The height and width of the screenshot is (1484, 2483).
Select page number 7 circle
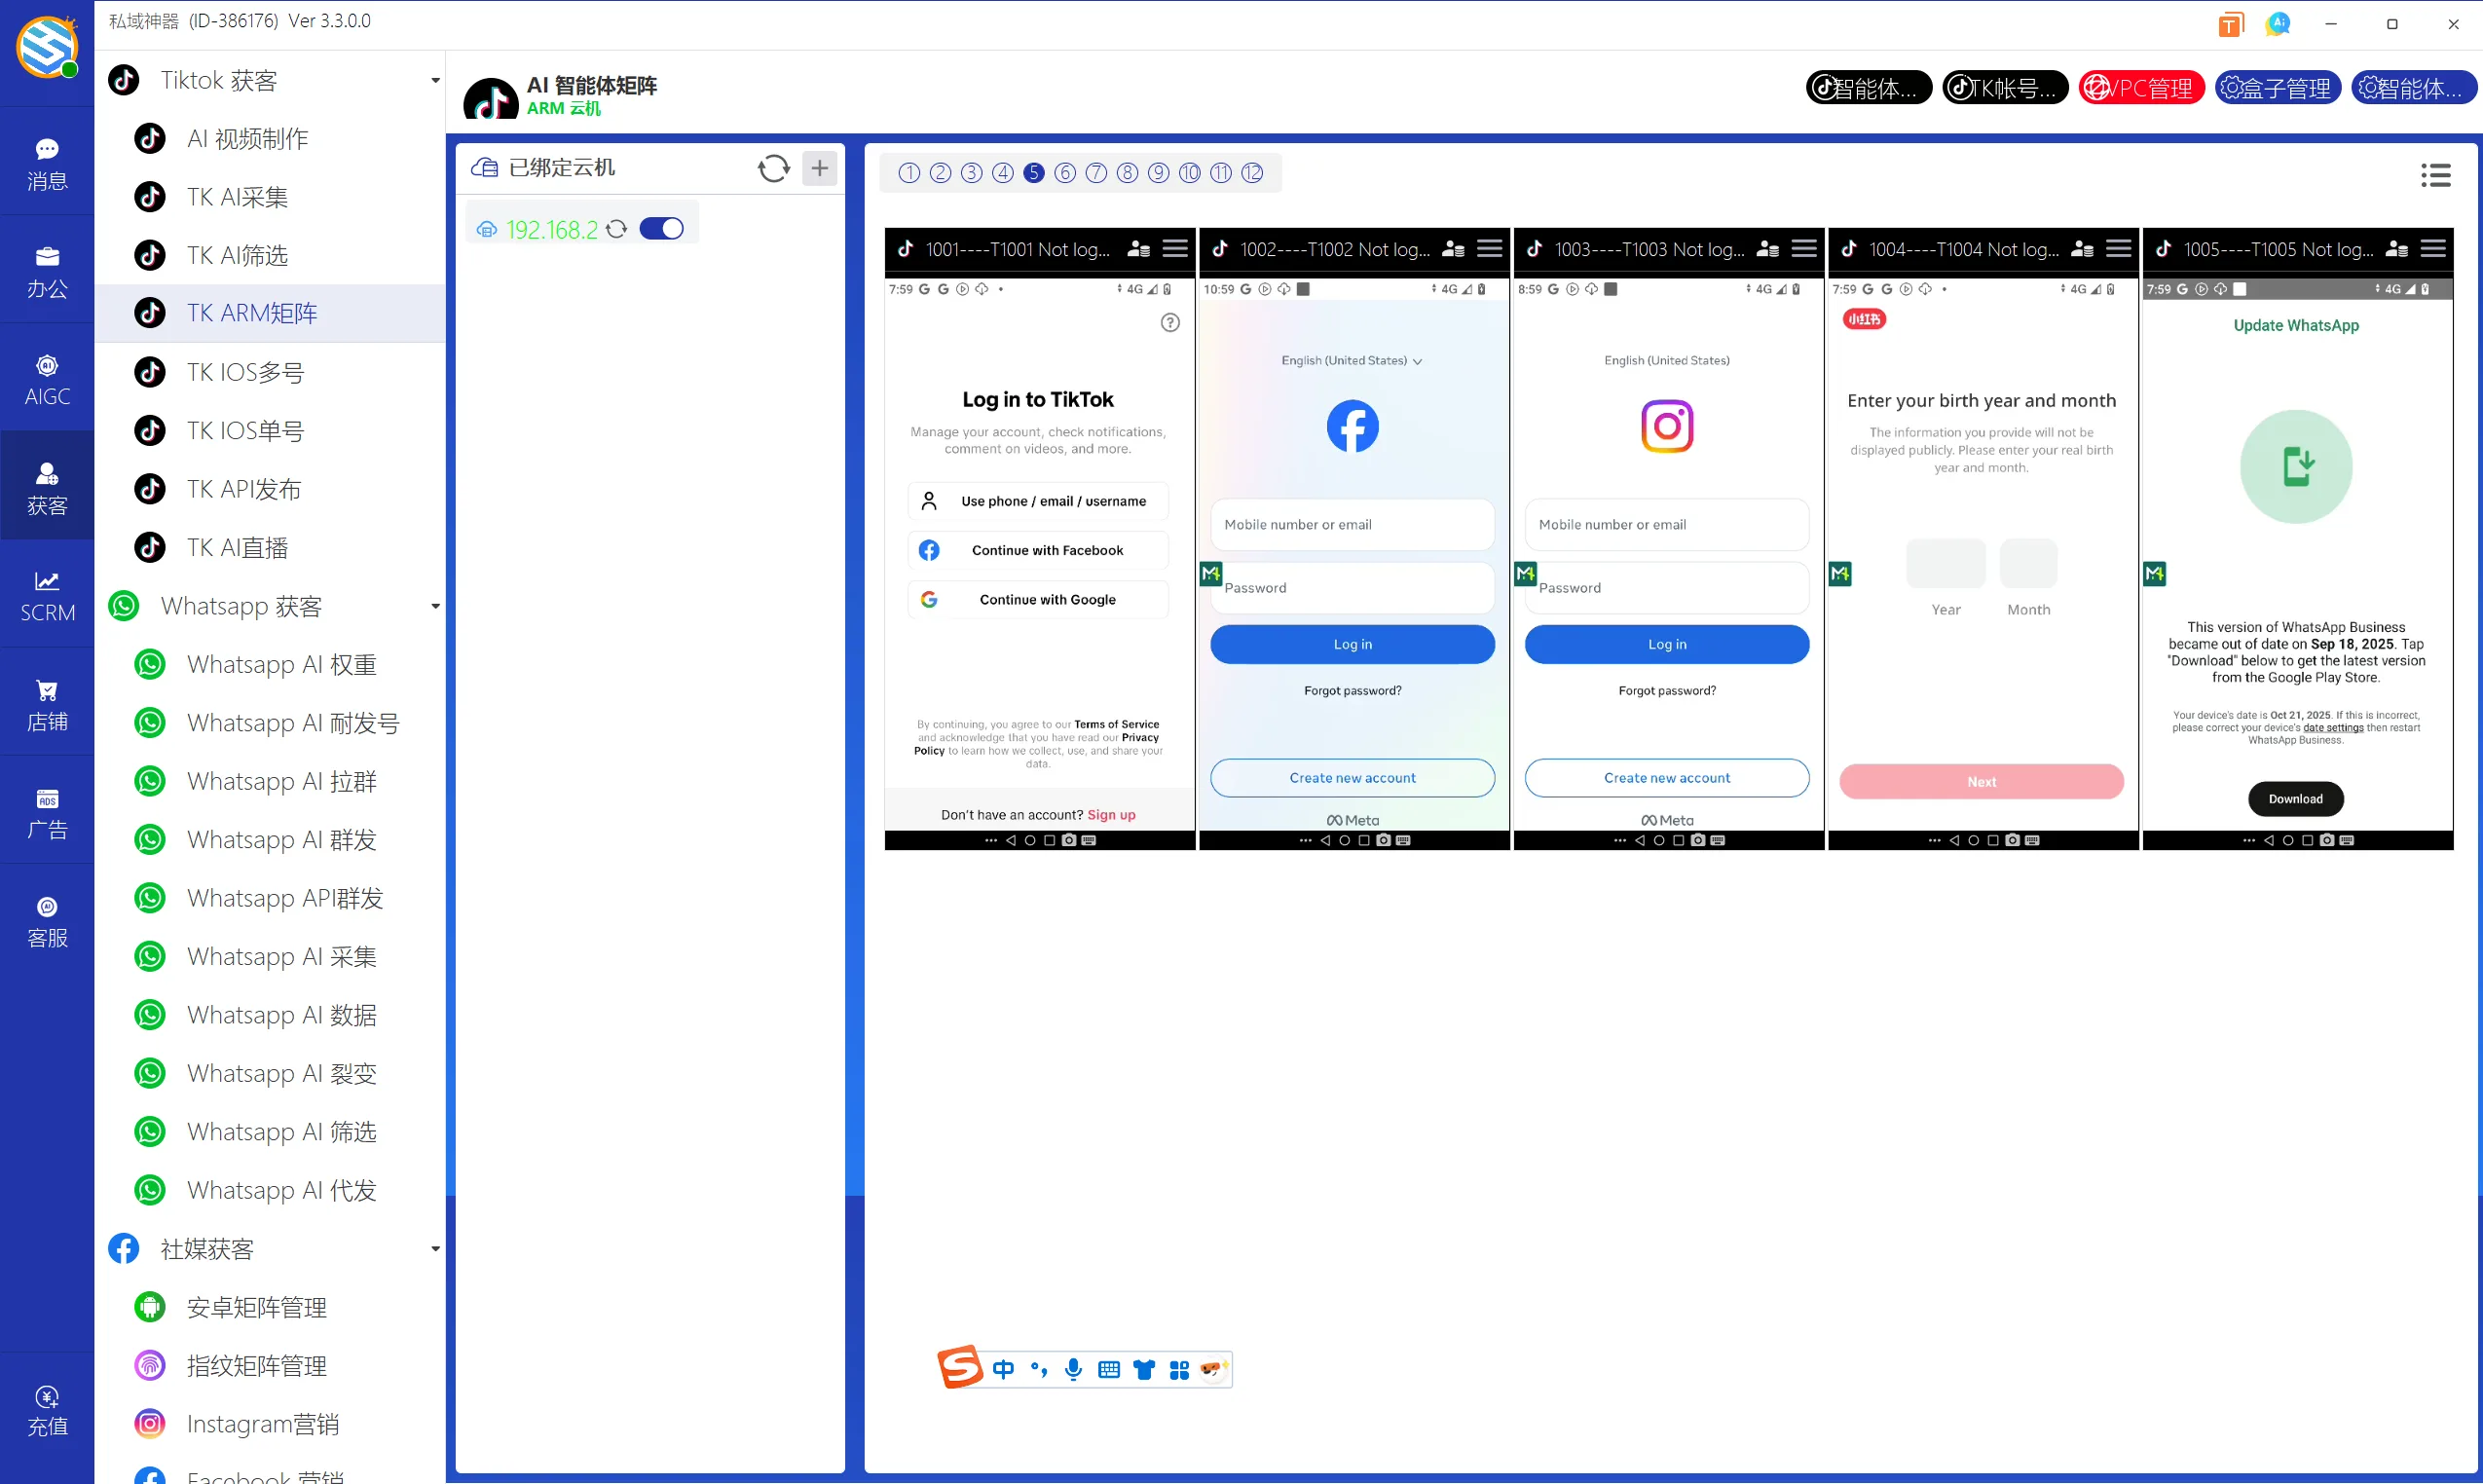coord(1096,173)
